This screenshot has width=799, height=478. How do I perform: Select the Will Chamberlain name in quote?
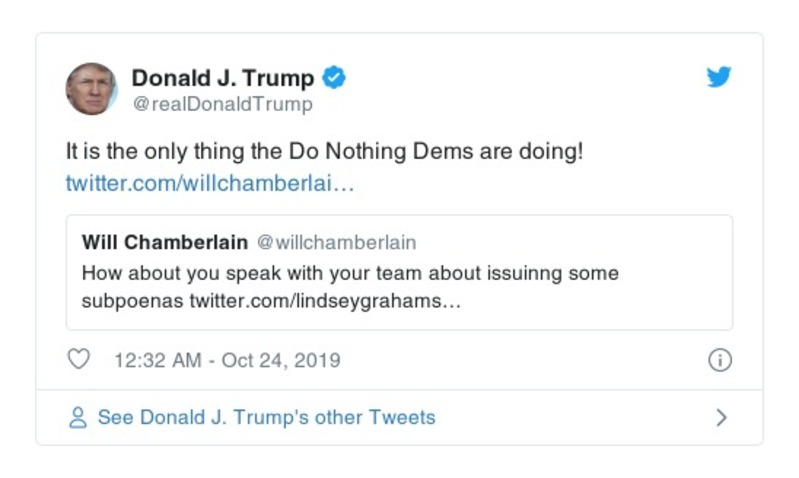[x=164, y=243]
